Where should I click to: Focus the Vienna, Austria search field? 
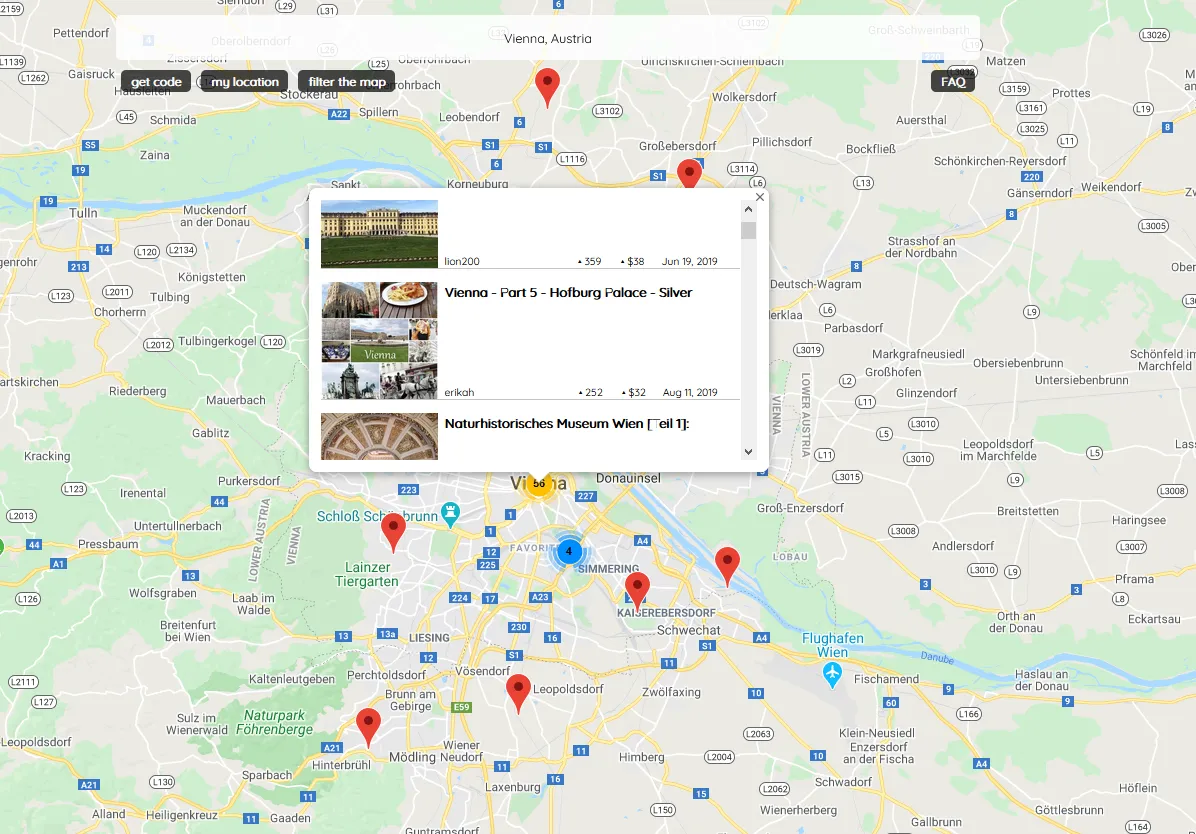point(548,38)
